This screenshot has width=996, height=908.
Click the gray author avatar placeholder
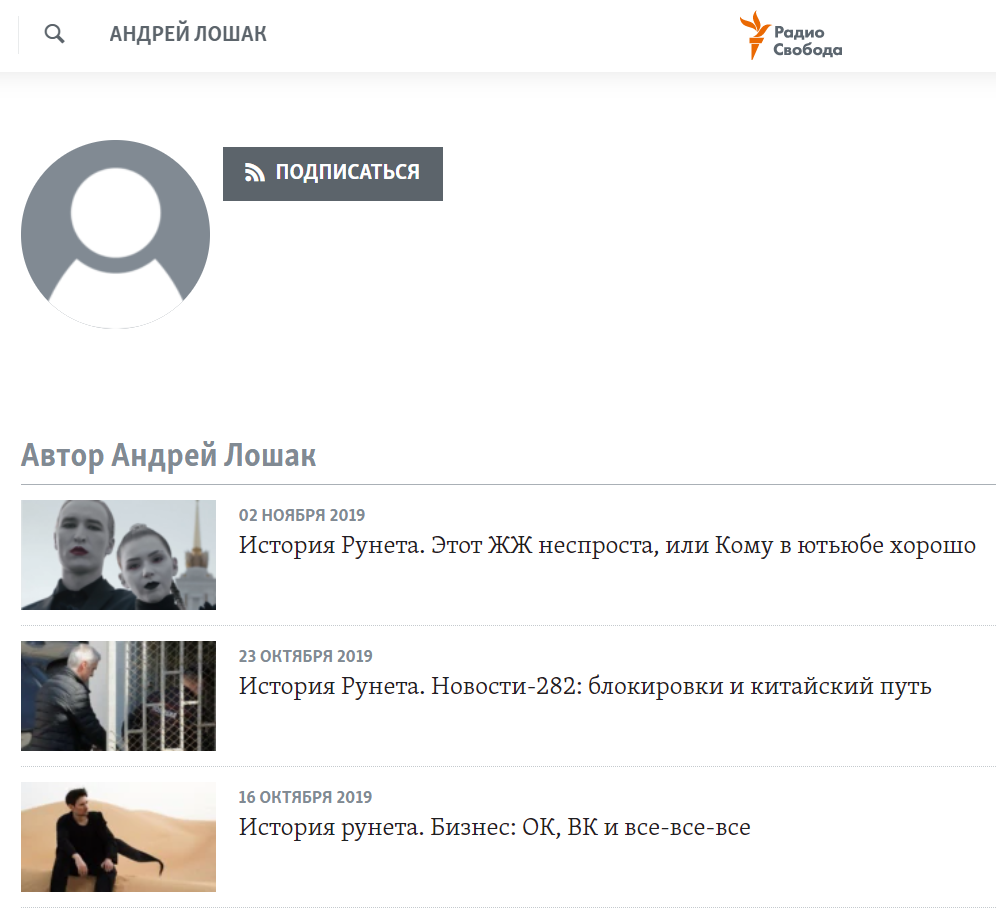point(116,234)
